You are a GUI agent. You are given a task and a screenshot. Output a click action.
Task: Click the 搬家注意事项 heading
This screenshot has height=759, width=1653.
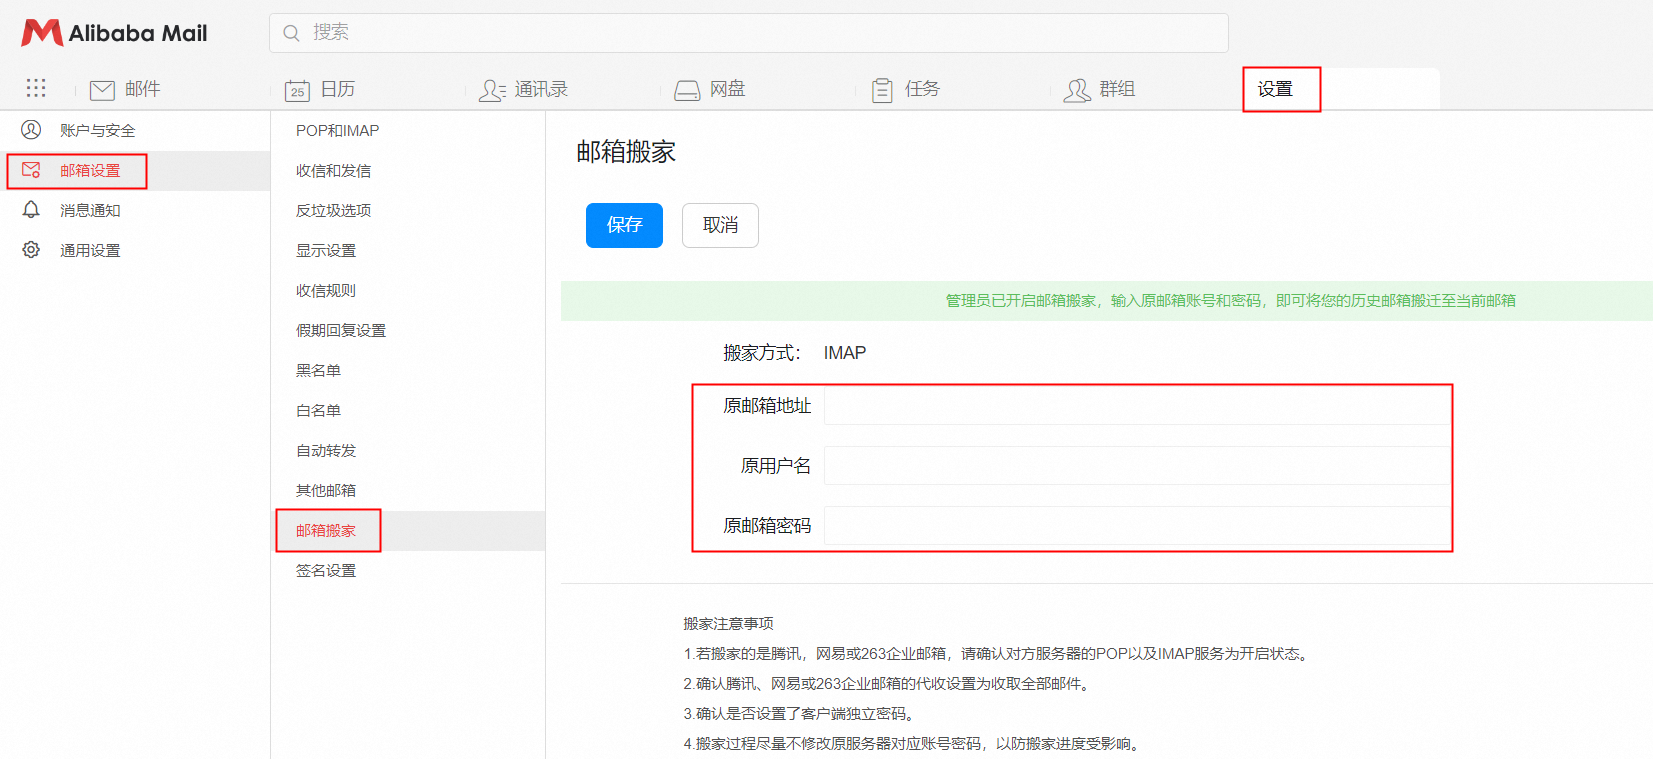tap(728, 624)
